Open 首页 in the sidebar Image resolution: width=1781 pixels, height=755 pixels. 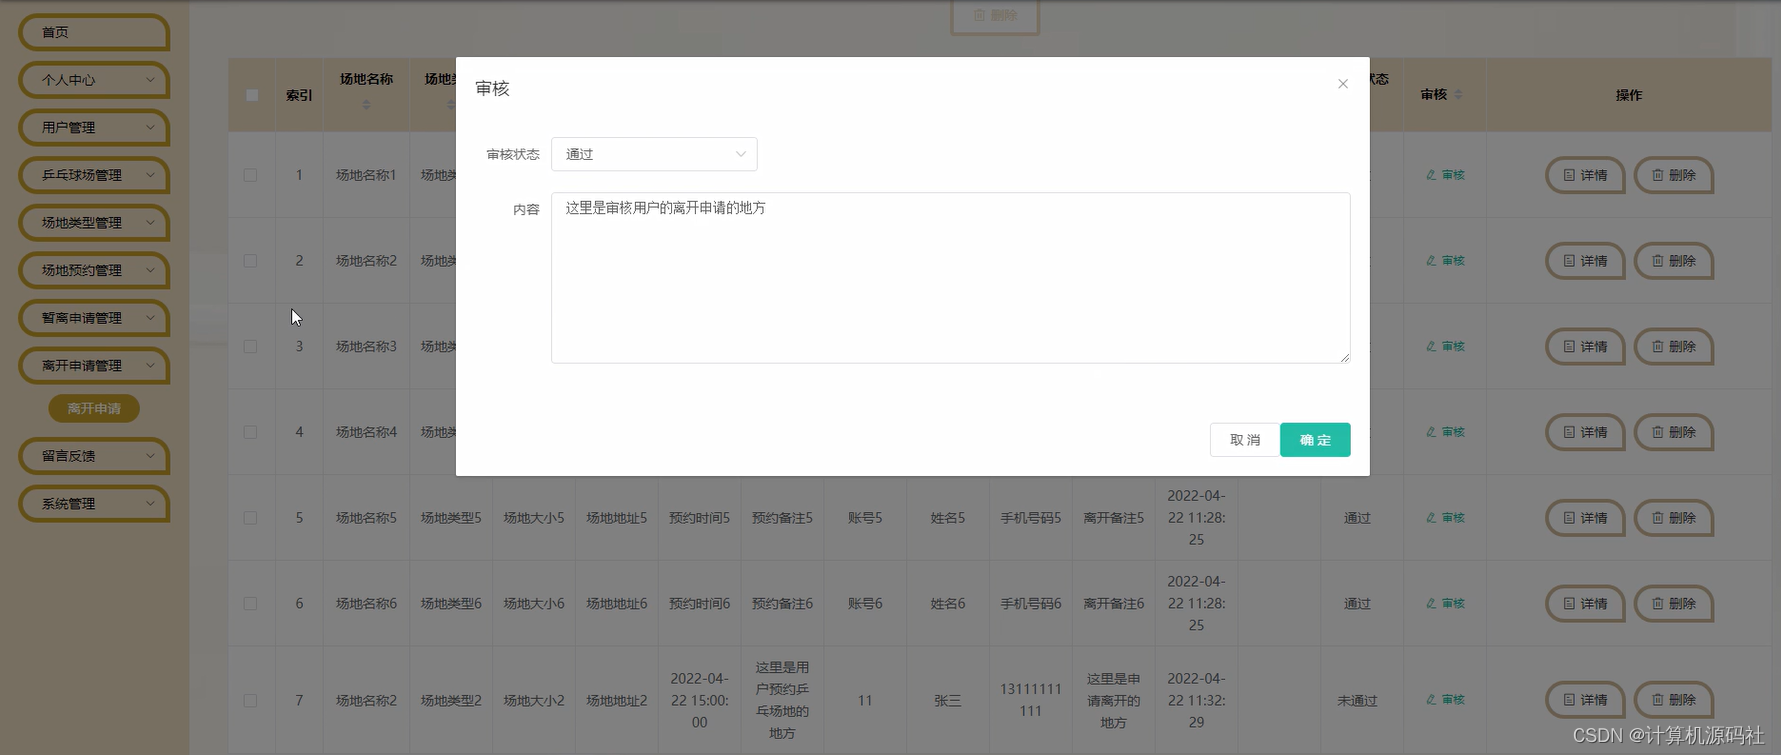93,32
